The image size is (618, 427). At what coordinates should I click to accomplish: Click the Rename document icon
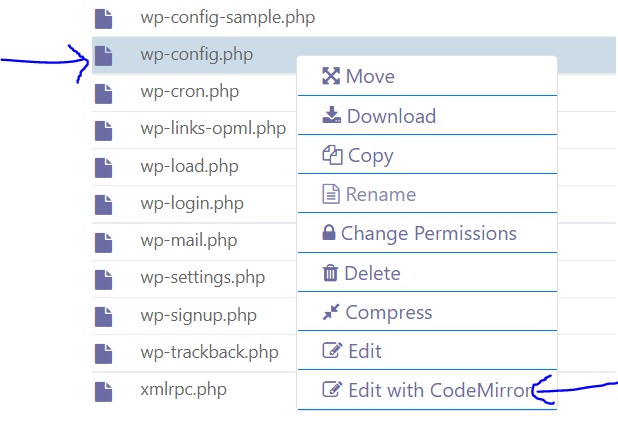[x=331, y=194]
